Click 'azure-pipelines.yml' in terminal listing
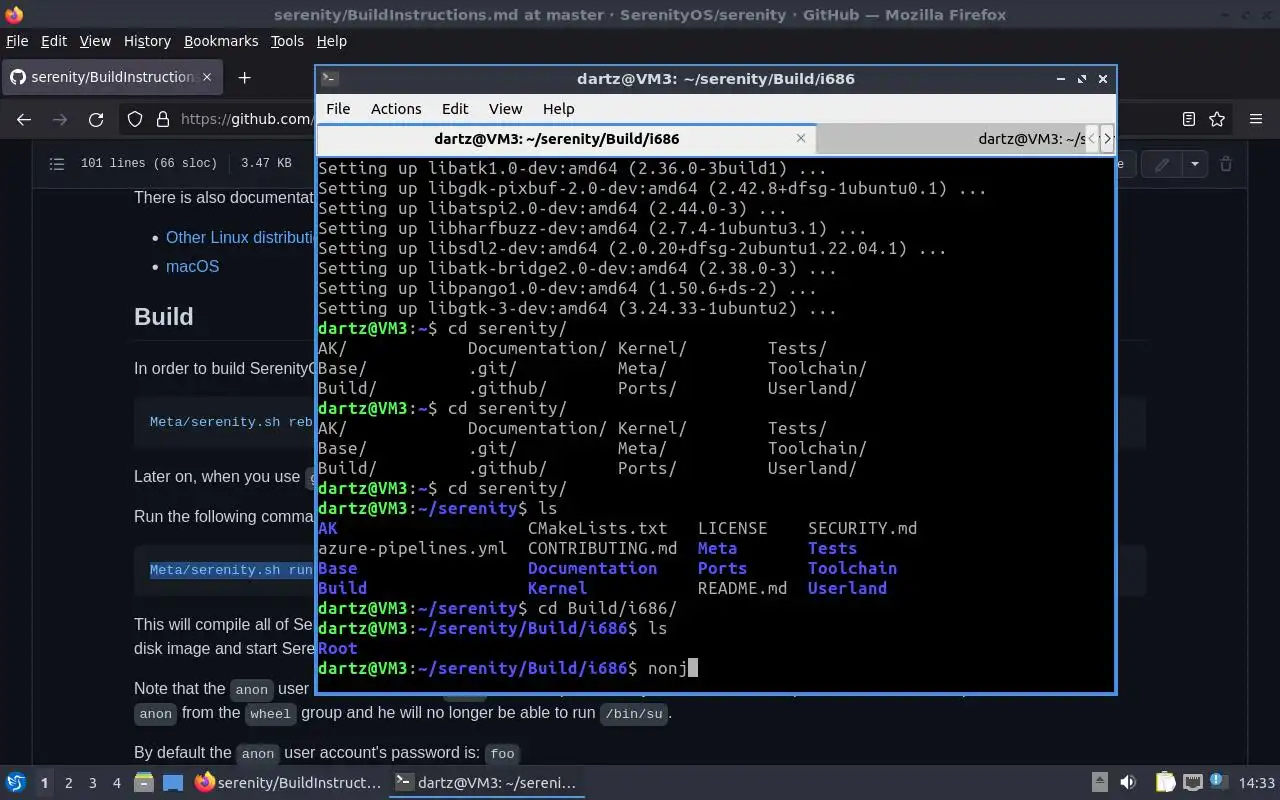 pyautogui.click(x=412, y=548)
